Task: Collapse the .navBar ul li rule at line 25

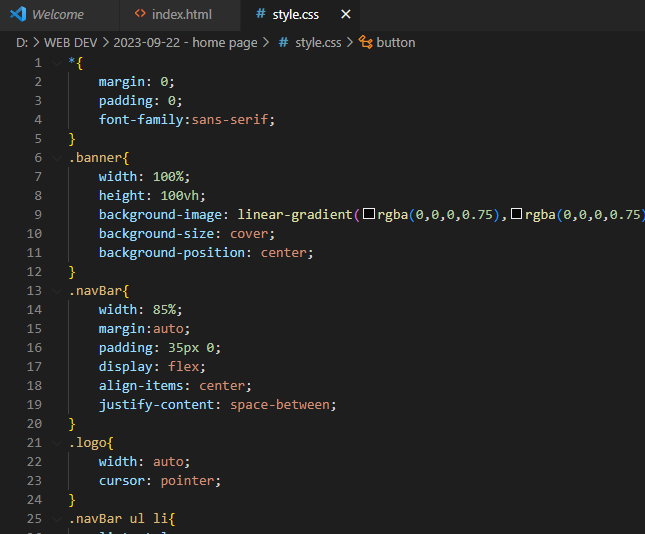Action: click(57, 519)
